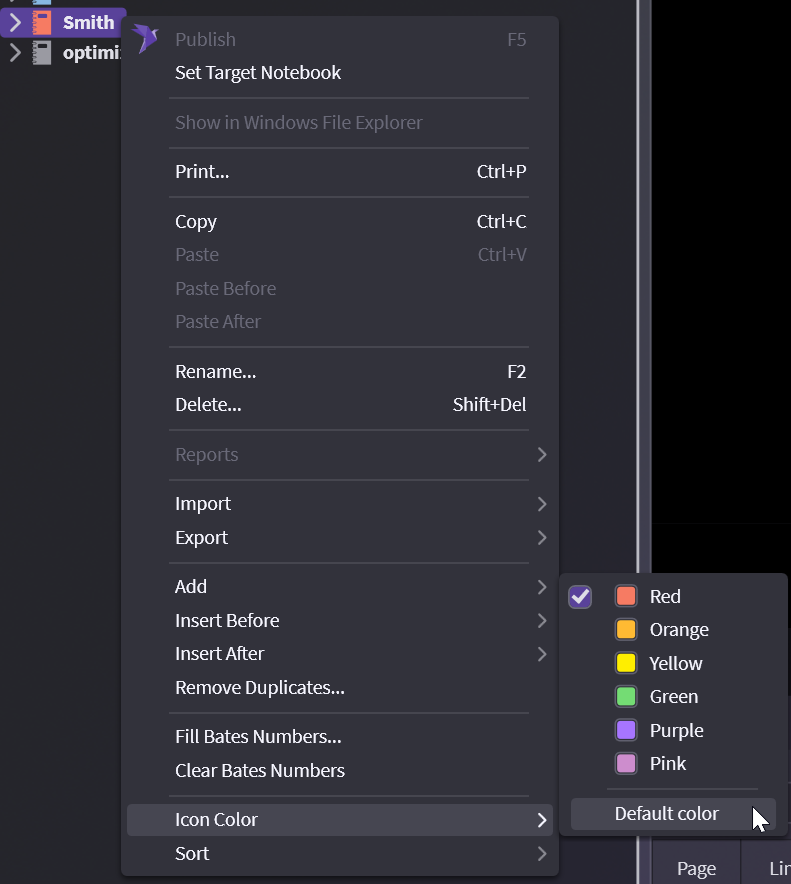The width and height of the screenshot is (791, 884).
Task: Choose Set Target Notebook
Action: point(258,73)
